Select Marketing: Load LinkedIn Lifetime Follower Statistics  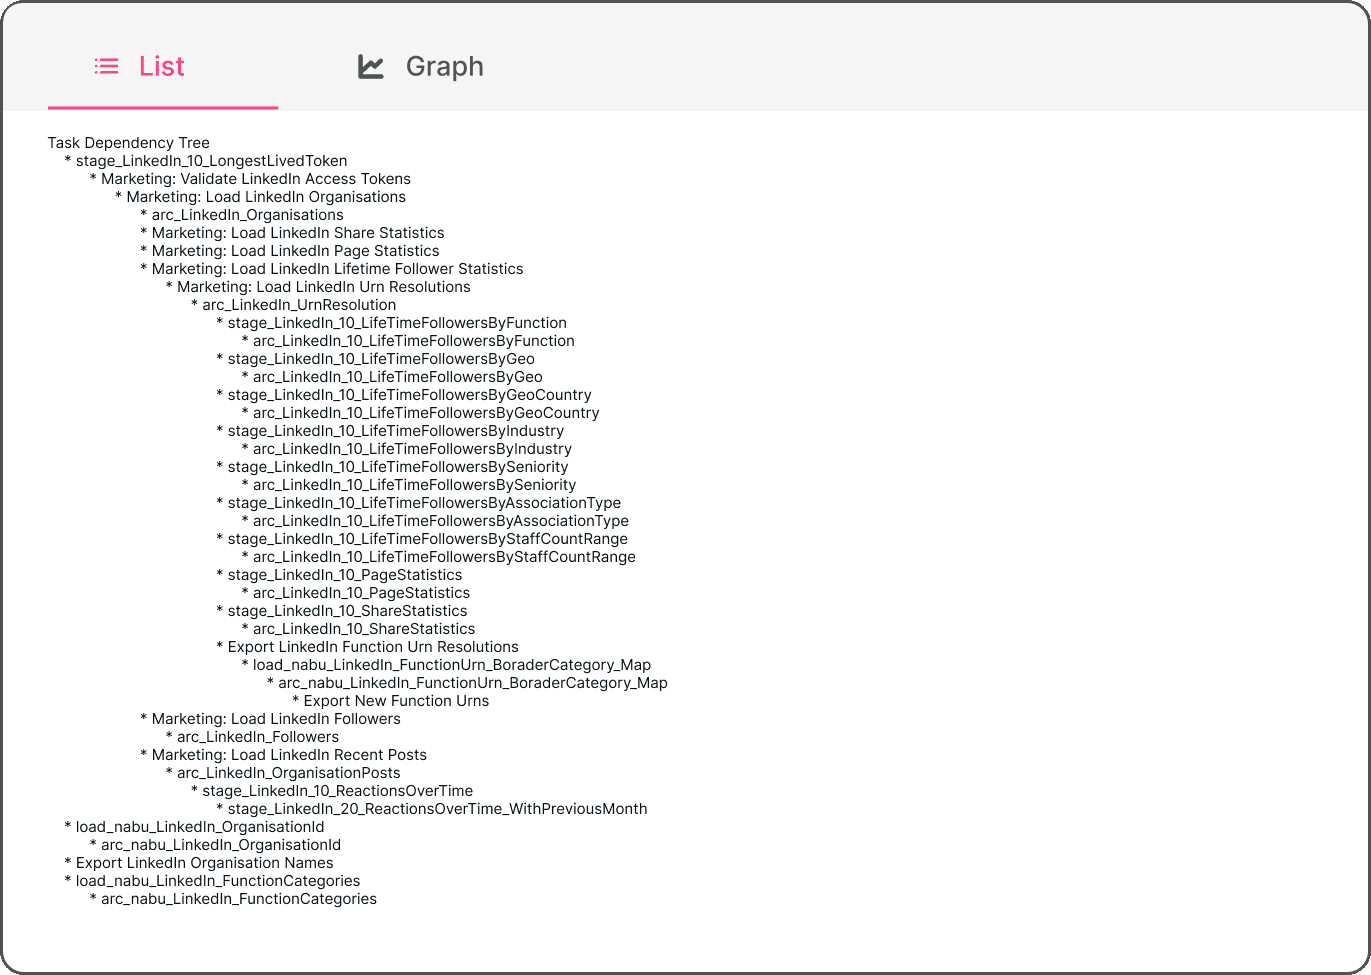337,269
